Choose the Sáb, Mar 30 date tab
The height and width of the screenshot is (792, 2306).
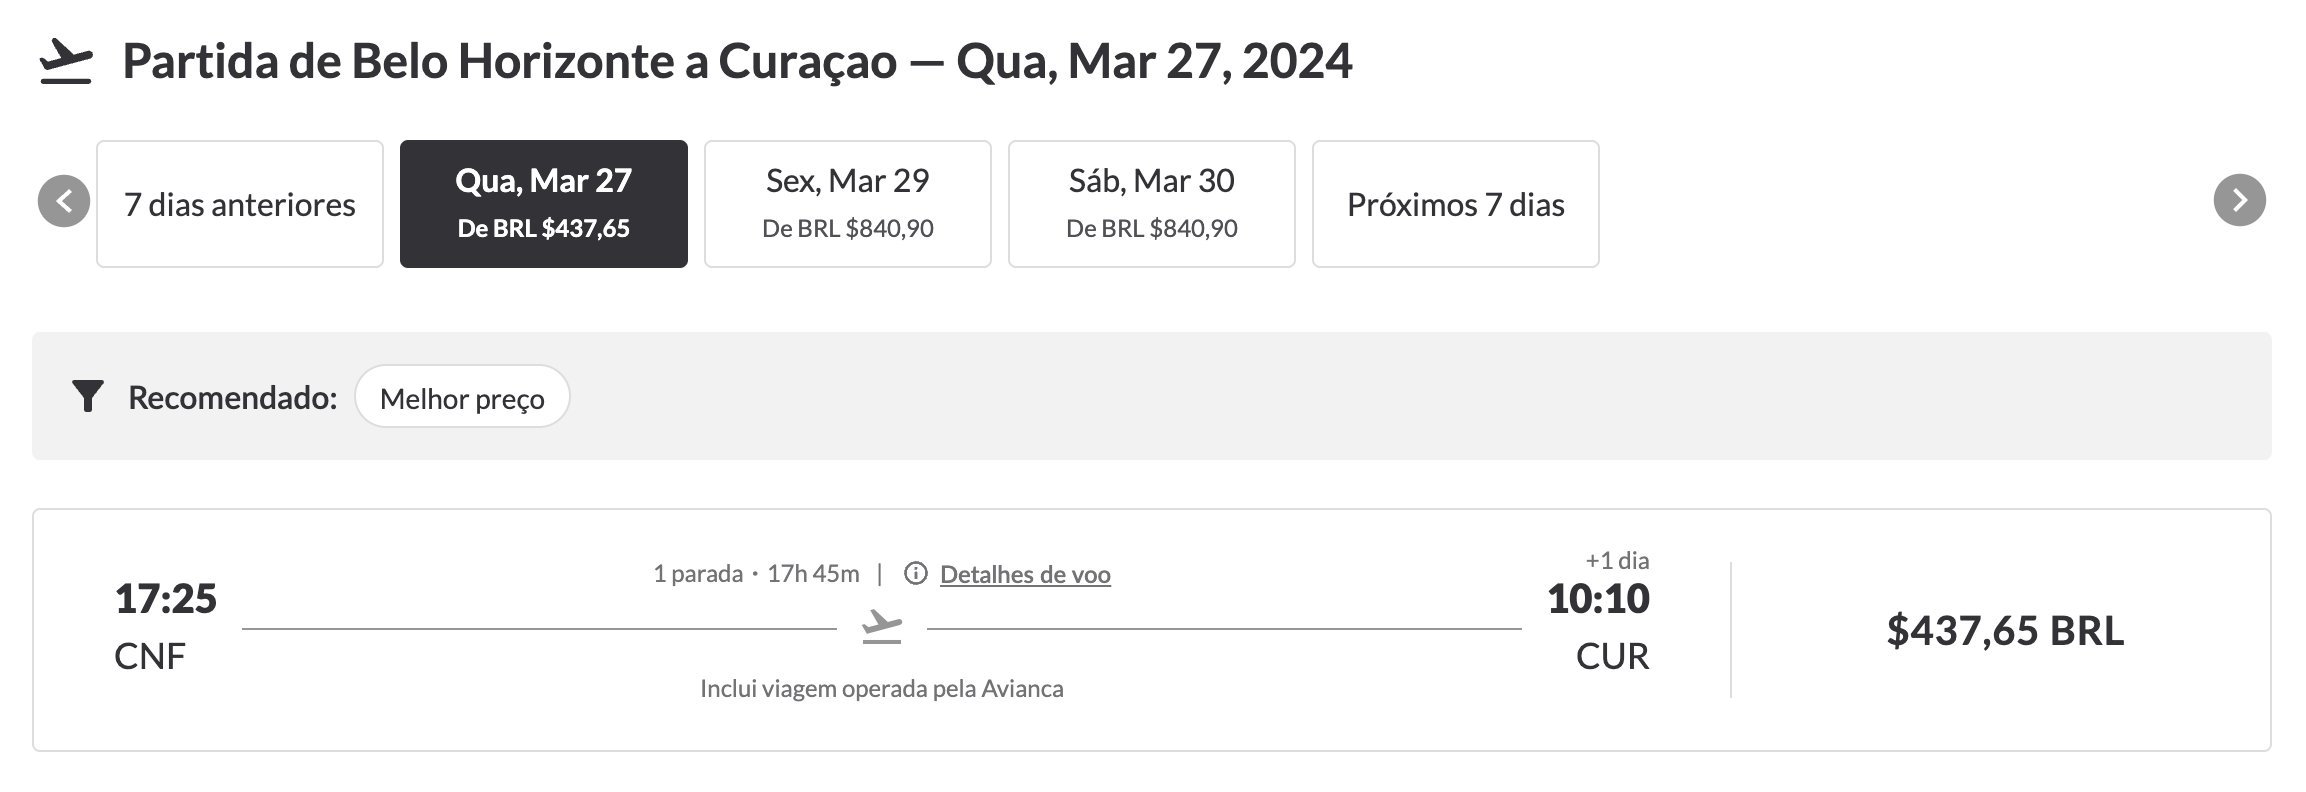[x=1152, y=204]
